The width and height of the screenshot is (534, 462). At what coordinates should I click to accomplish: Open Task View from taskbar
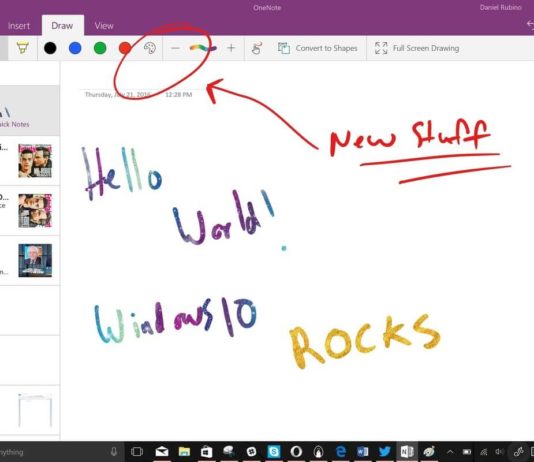coord(137,452)
